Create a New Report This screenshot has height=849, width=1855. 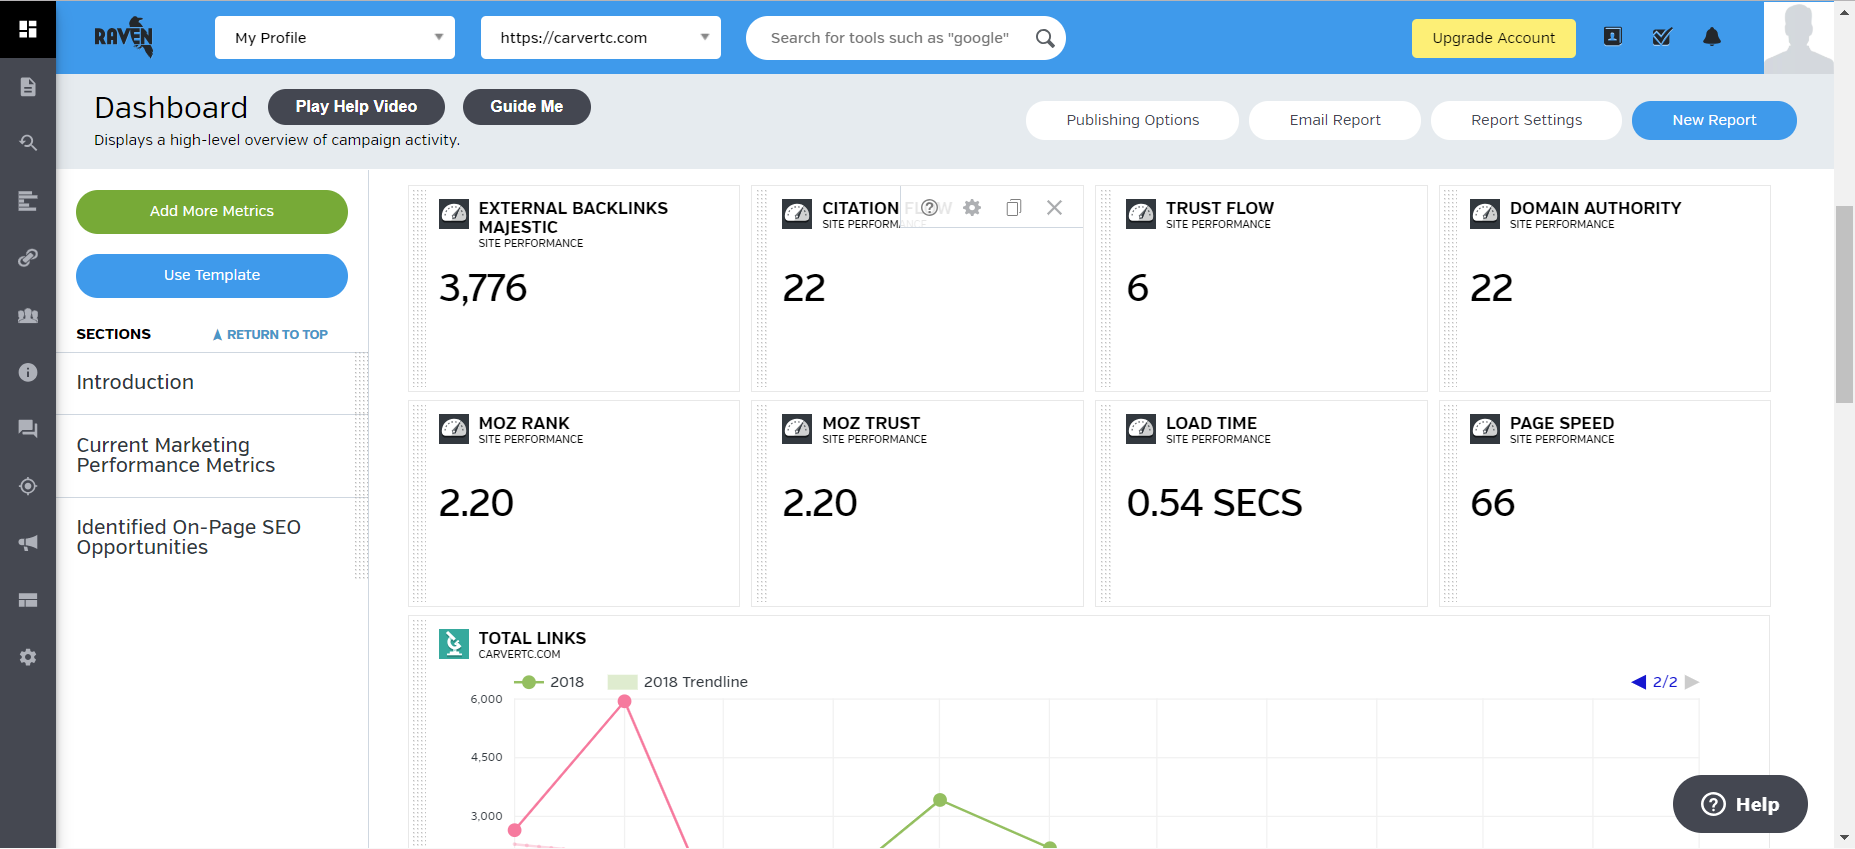[1714, 120]
